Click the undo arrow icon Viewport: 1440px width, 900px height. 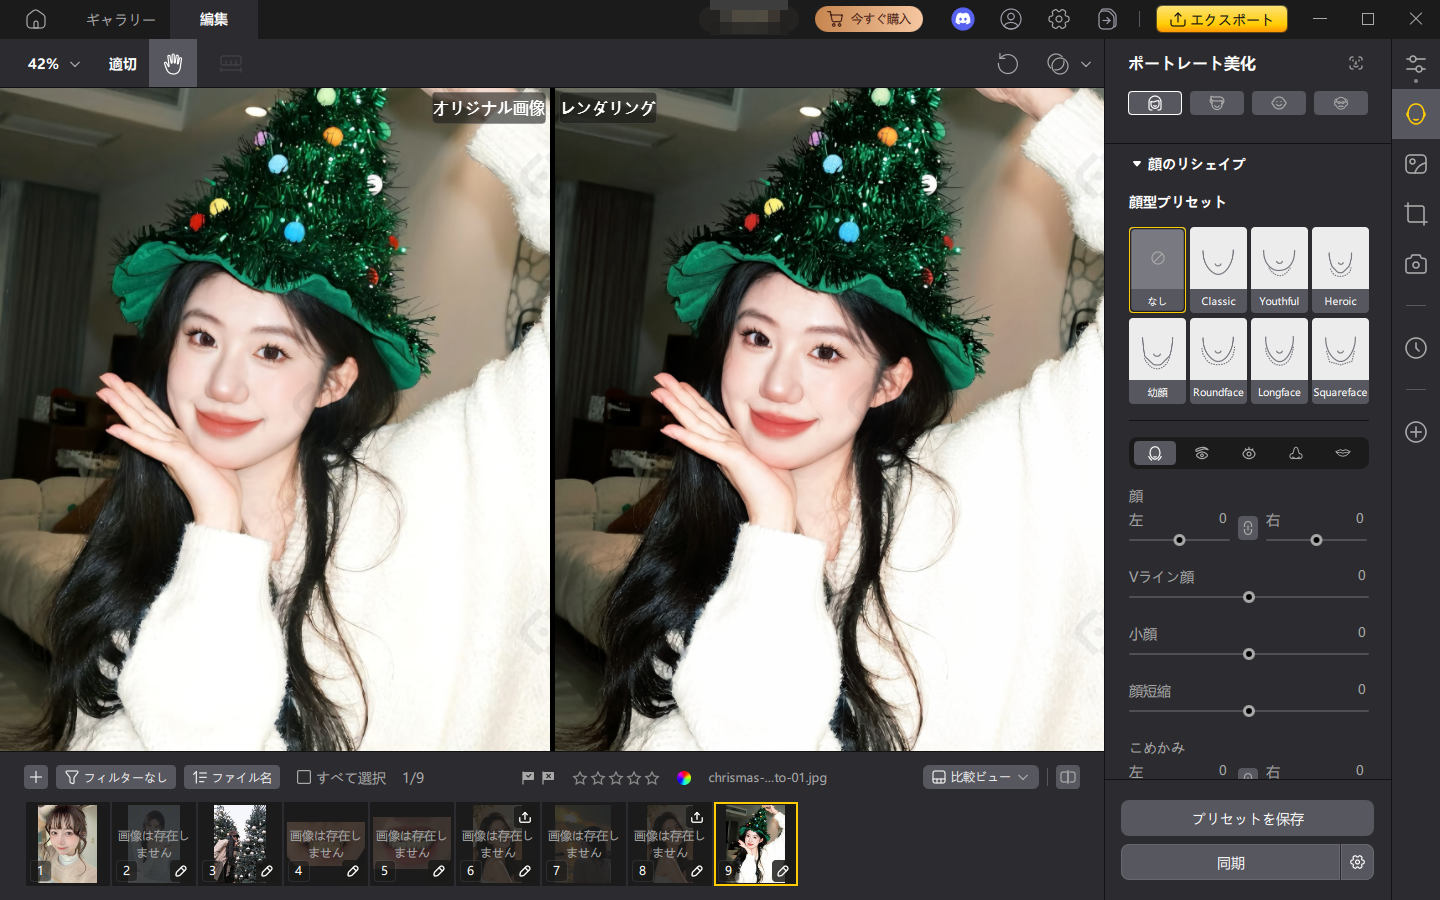coord(1008,62)
